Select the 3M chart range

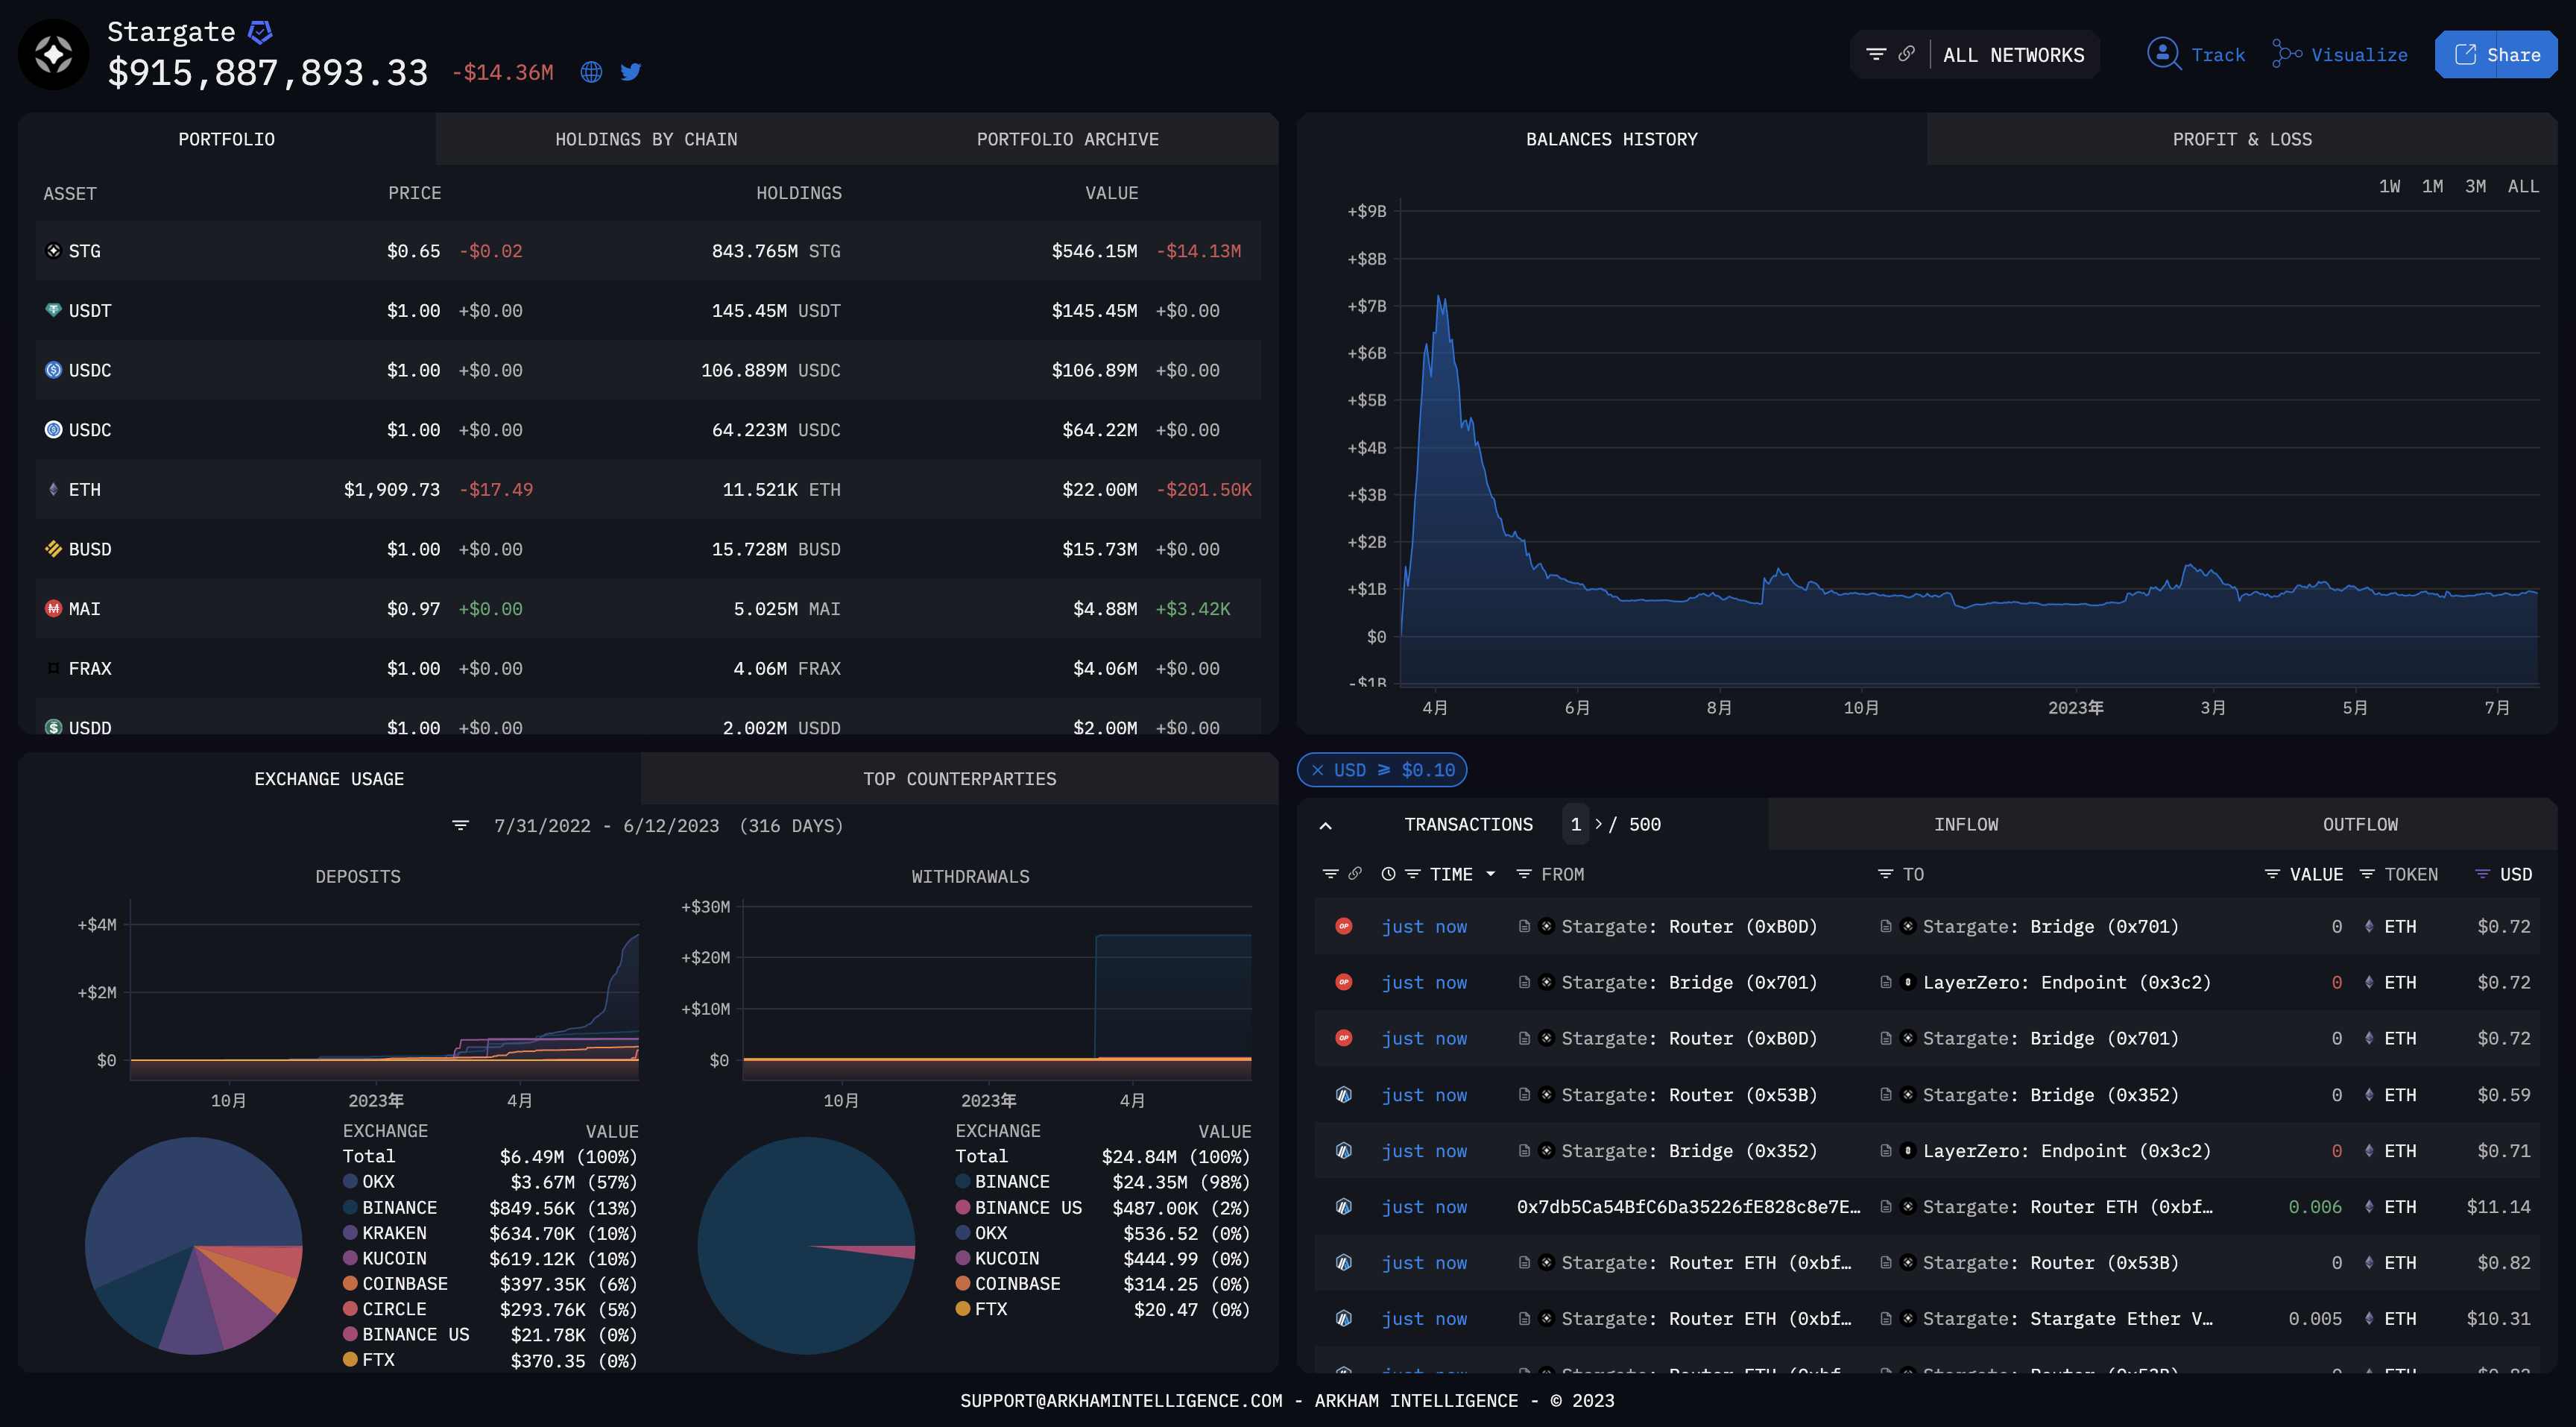[2475, 187]
